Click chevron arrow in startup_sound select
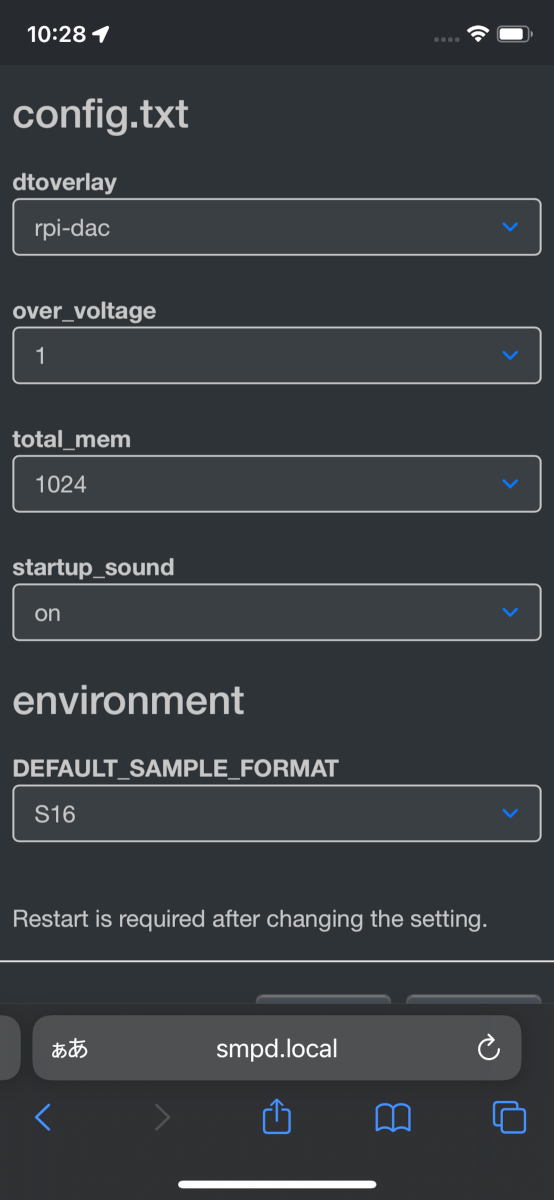Image resolution: width=554 pixels, height=1200 pixels. [510, 612]
